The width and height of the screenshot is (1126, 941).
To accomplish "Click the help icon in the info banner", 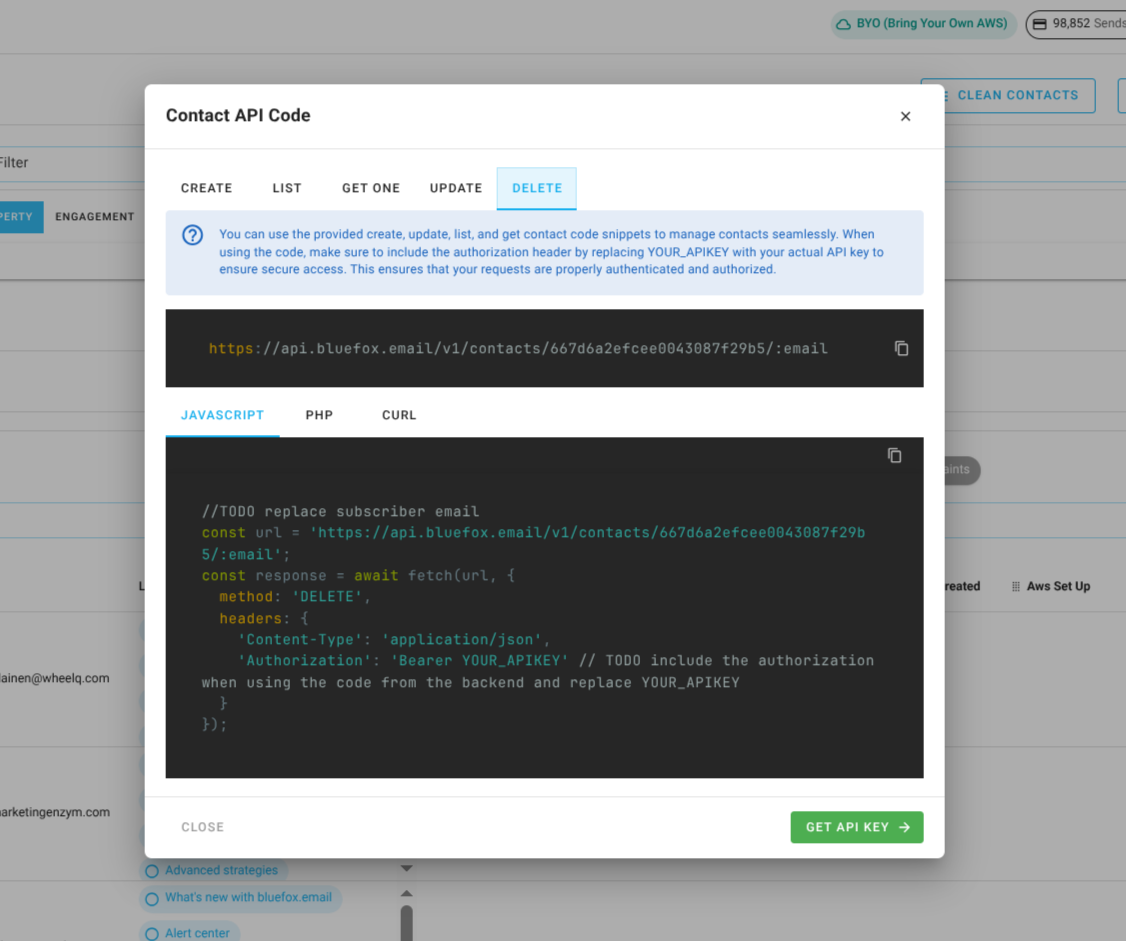I will point(194,236).
